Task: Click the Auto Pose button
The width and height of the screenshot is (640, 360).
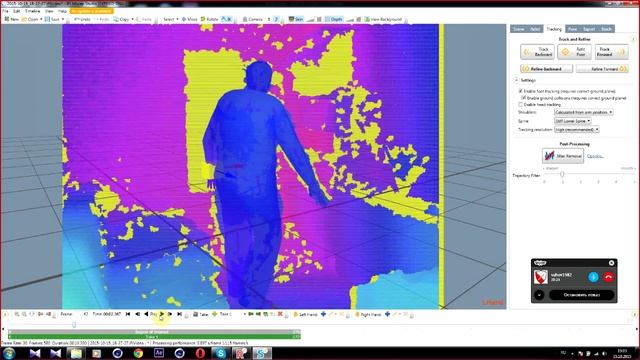Action: pos(574,52)
